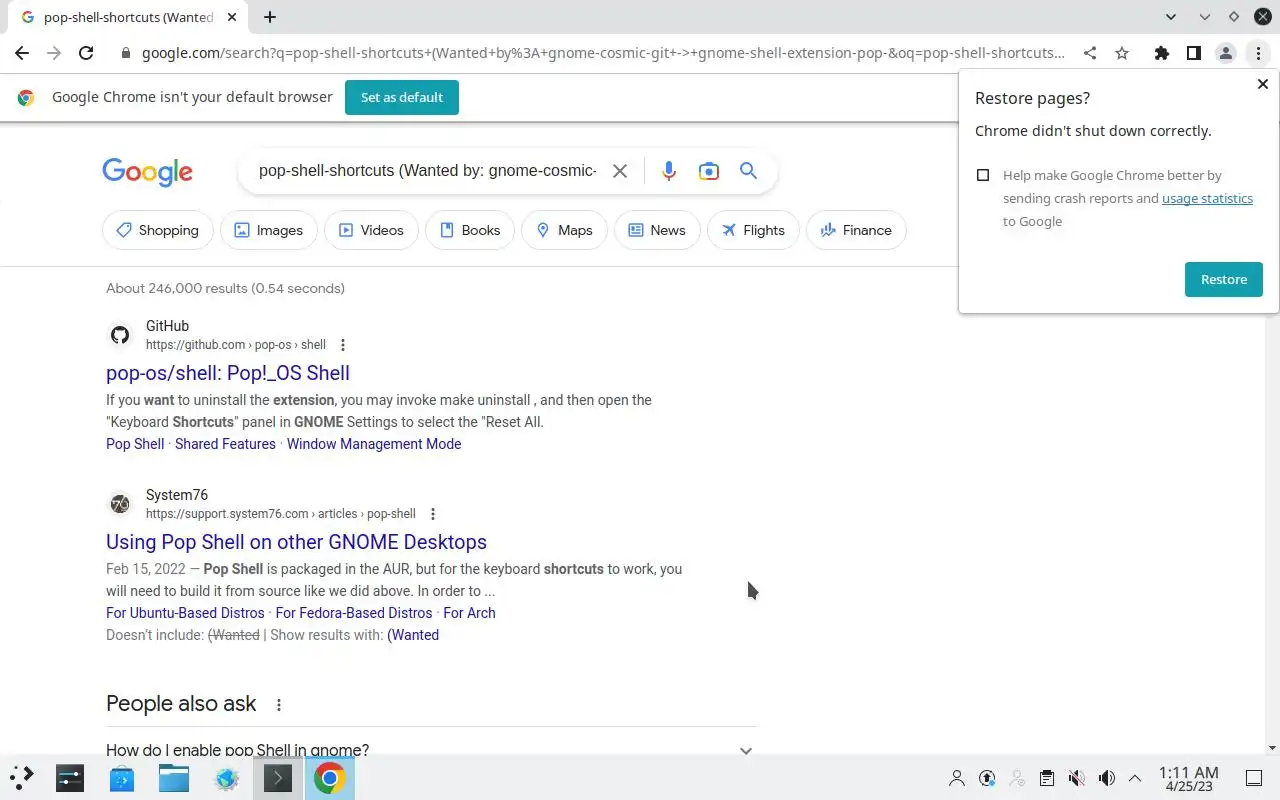Image resolution: width=1280 pixels, height=800 pixels.
Task: Open pop-os/shell: Pop!_OS Shell result
Action: [x=228, y=373]
